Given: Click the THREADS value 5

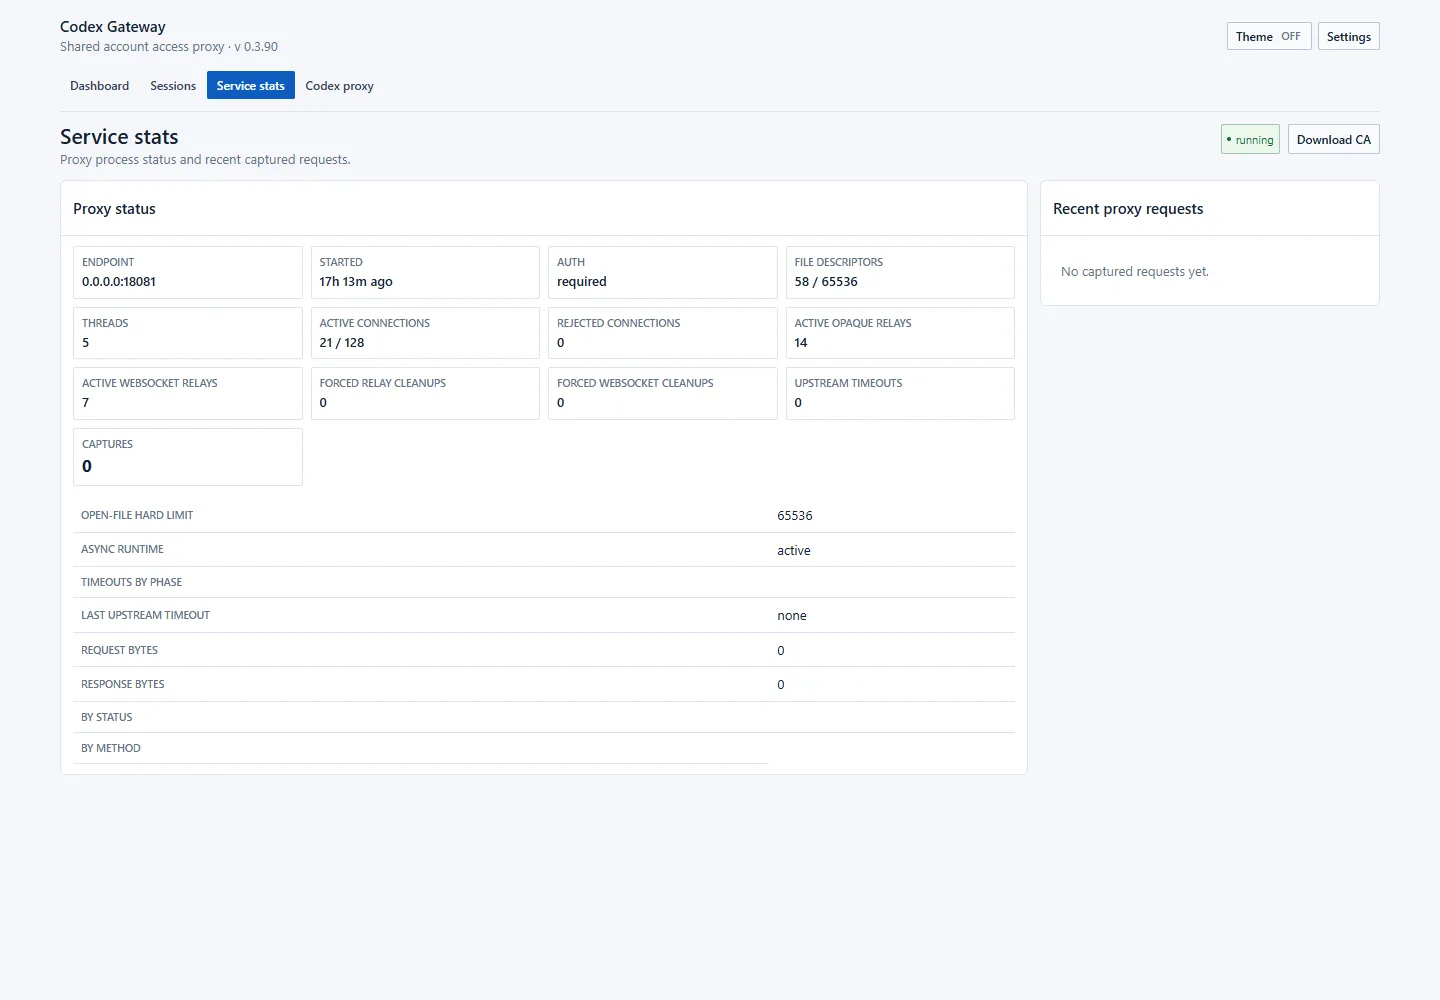Looking at the screenshot, I should (86, 343).
